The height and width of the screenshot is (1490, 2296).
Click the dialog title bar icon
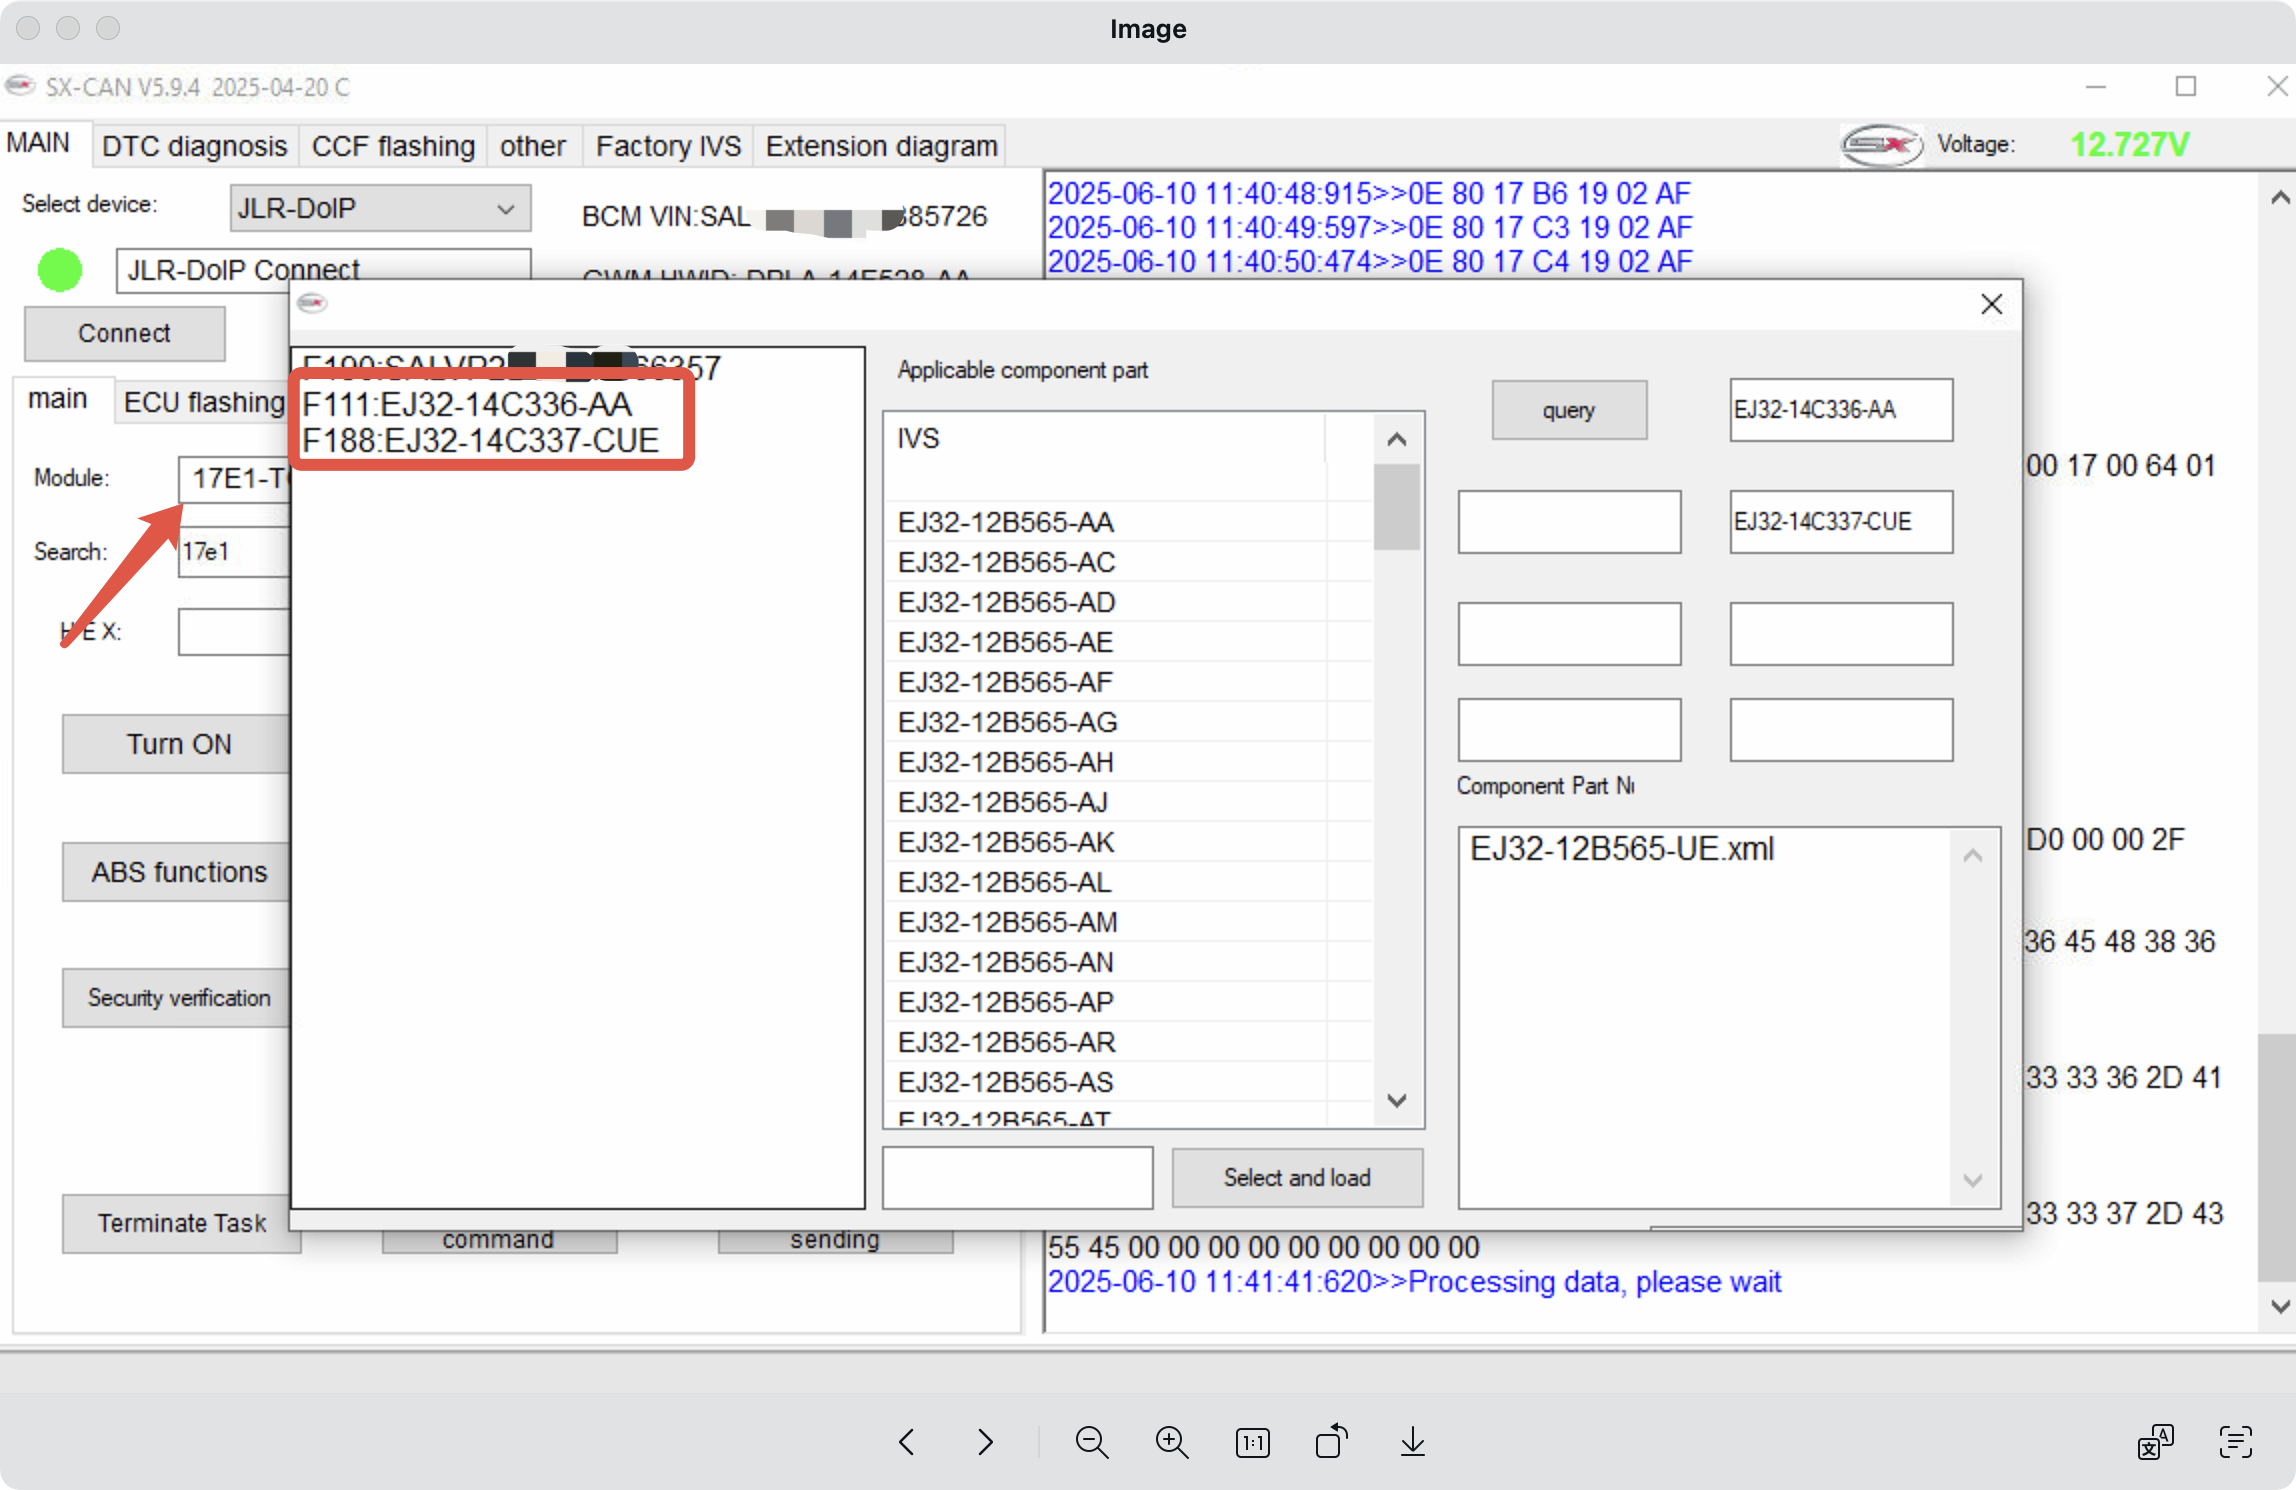click(x=312, y=303)
